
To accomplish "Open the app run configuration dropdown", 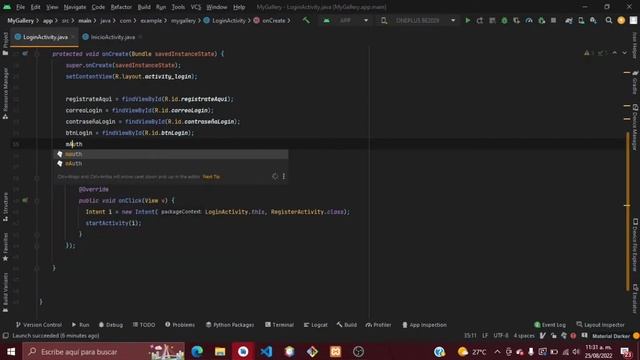I will [346, 20].
